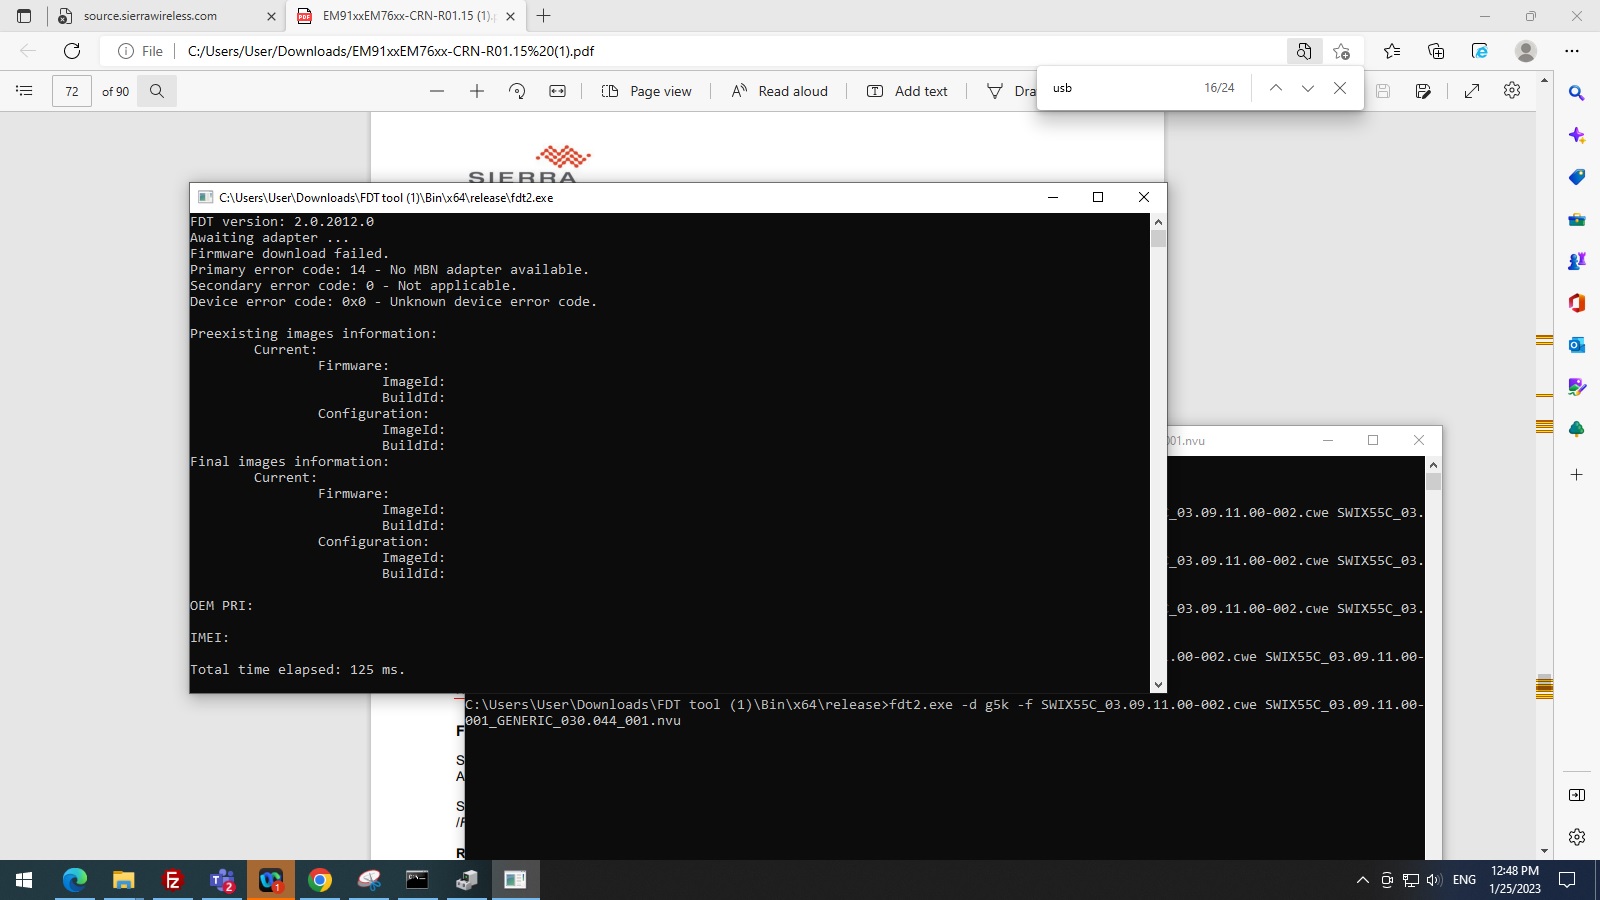This screenshot has width=1600, height=900.
Task: Open the tab actions menu icon
Action: tap(24, 16)
